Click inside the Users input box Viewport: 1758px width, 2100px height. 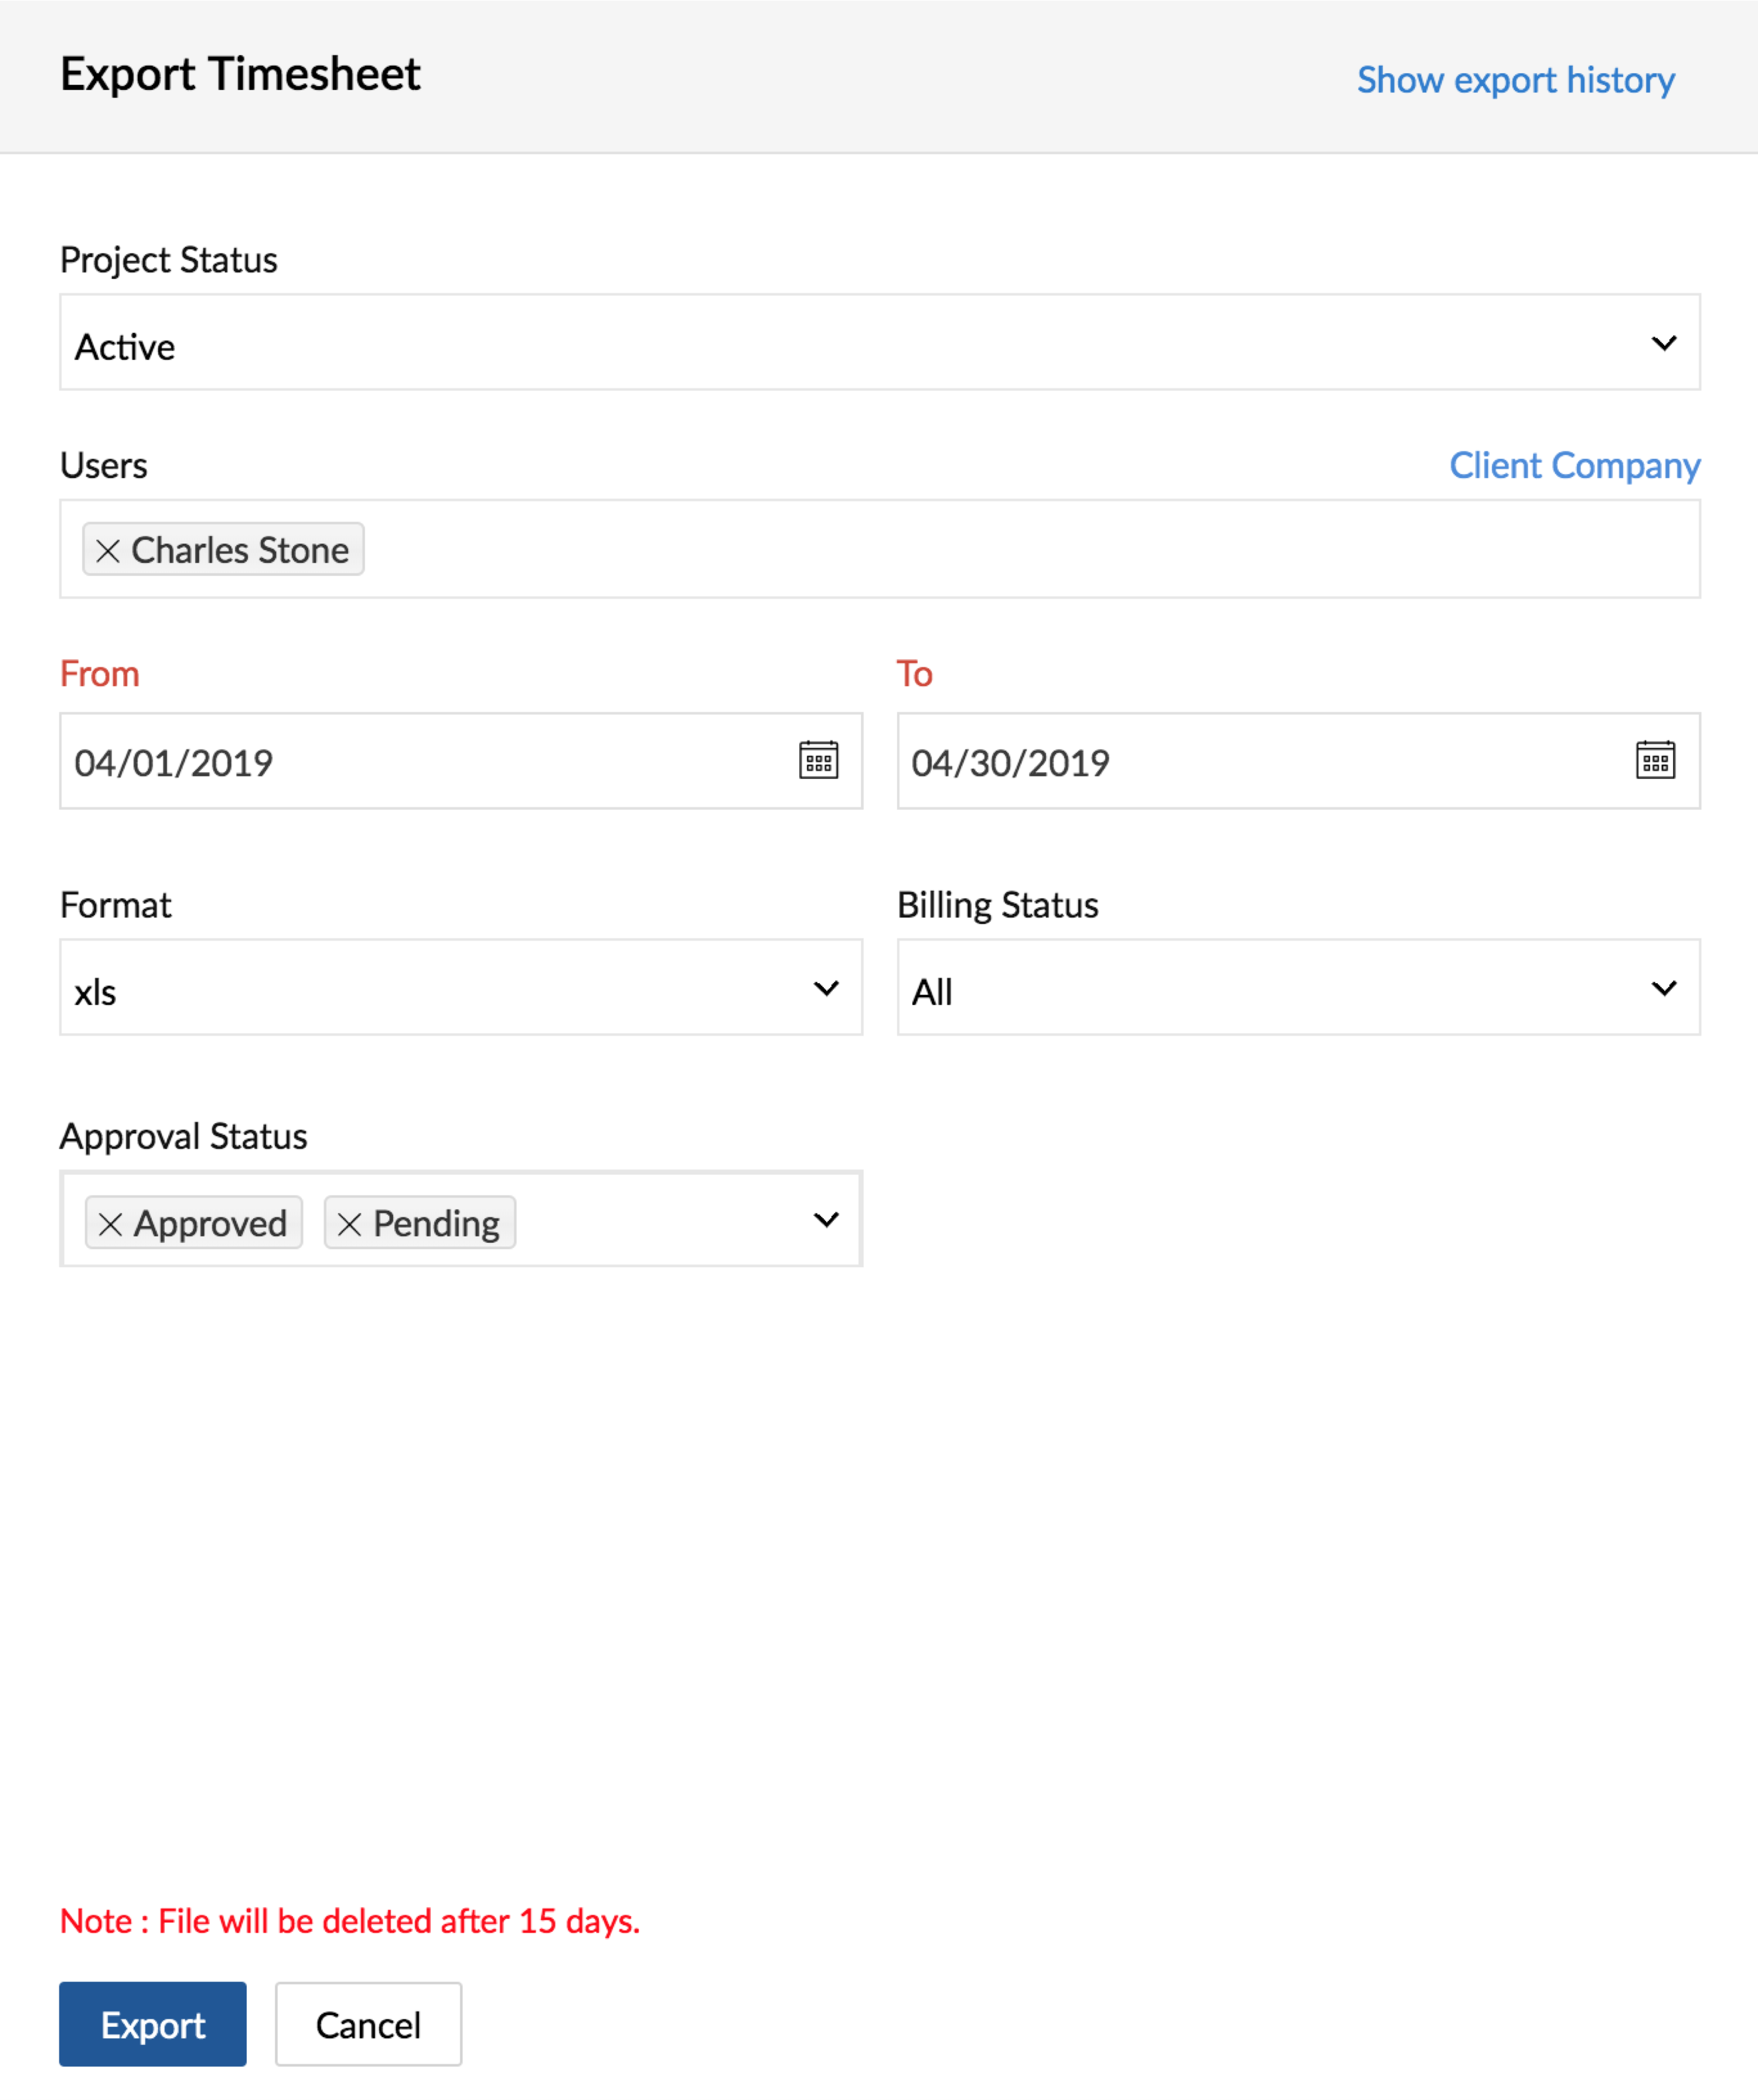1000,550
